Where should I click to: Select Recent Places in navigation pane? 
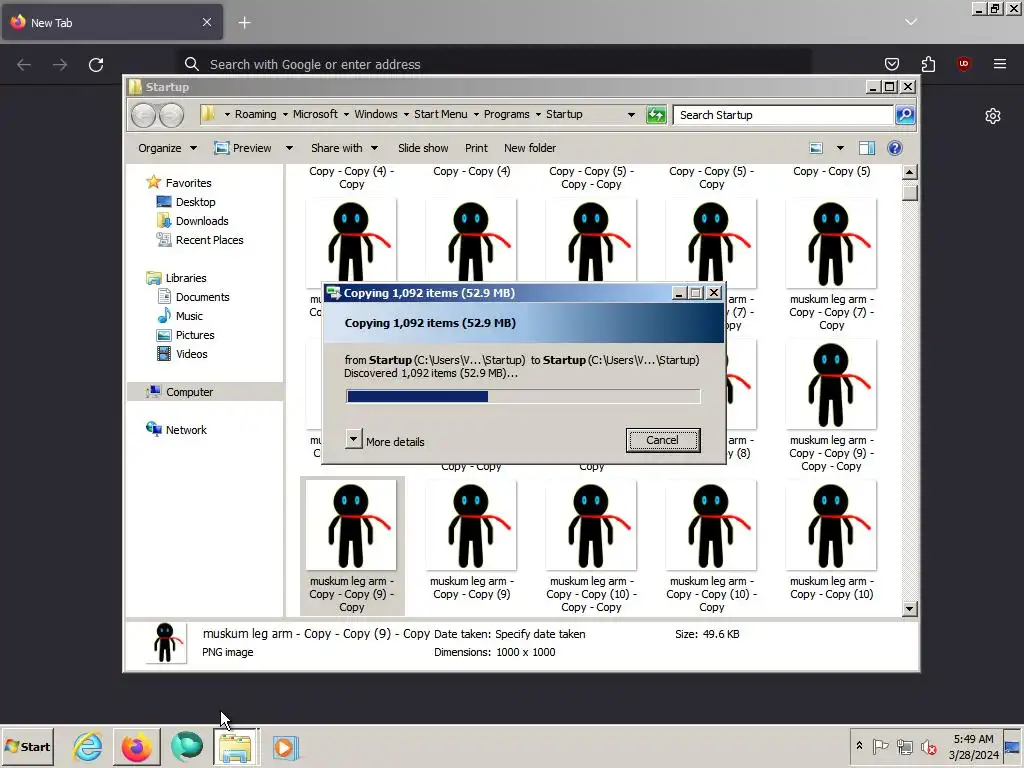(208, 240)
